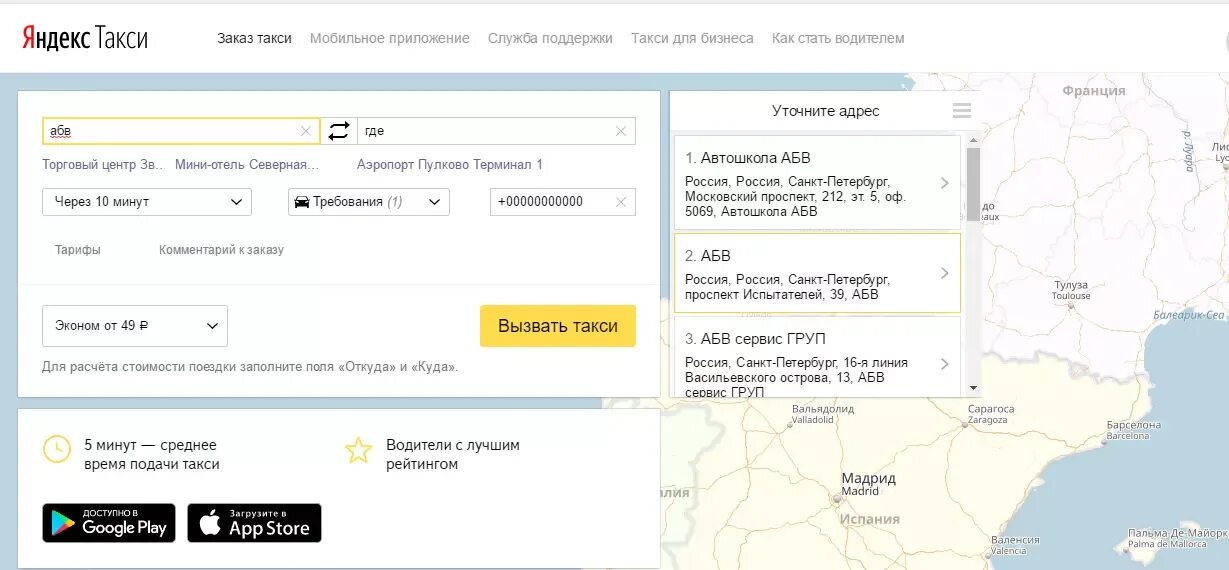The width and height of the screenshot is (1229, 570).
Task: Click the clock icon near 5 минут
Action: pyautogui.click(x=57, y=449)
